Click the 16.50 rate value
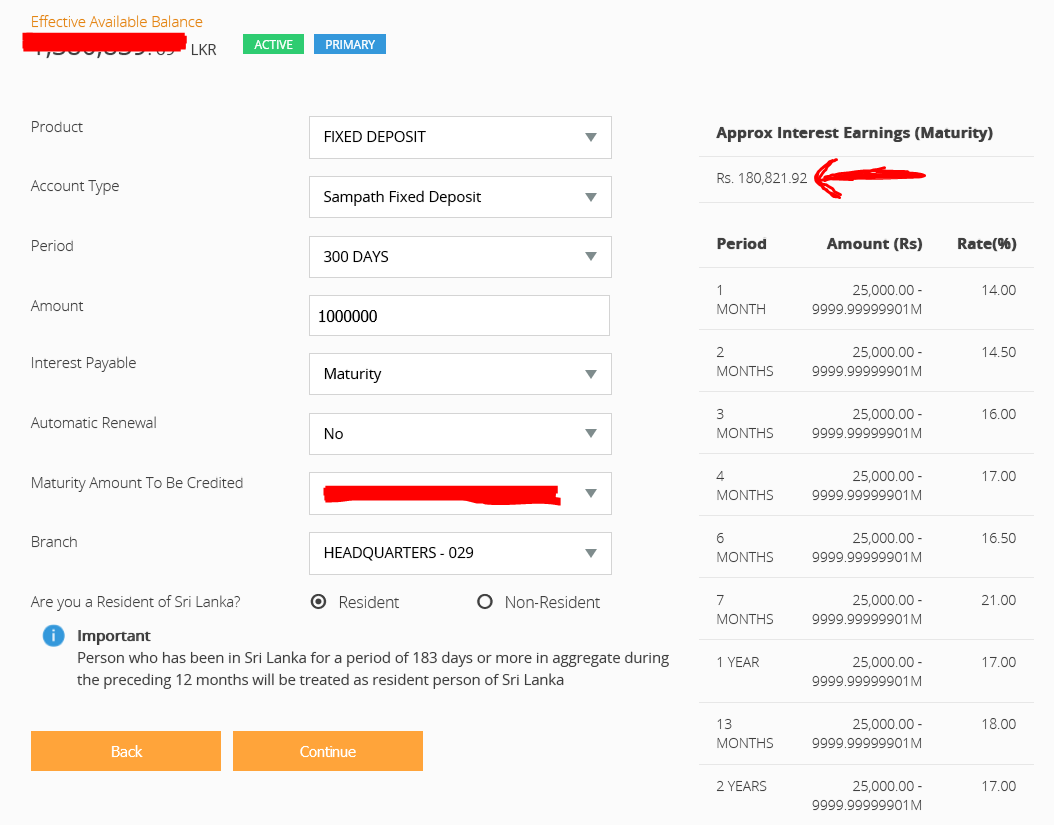Image resolution: width=1054 pixels, height=825 pixels. [998, 538]
